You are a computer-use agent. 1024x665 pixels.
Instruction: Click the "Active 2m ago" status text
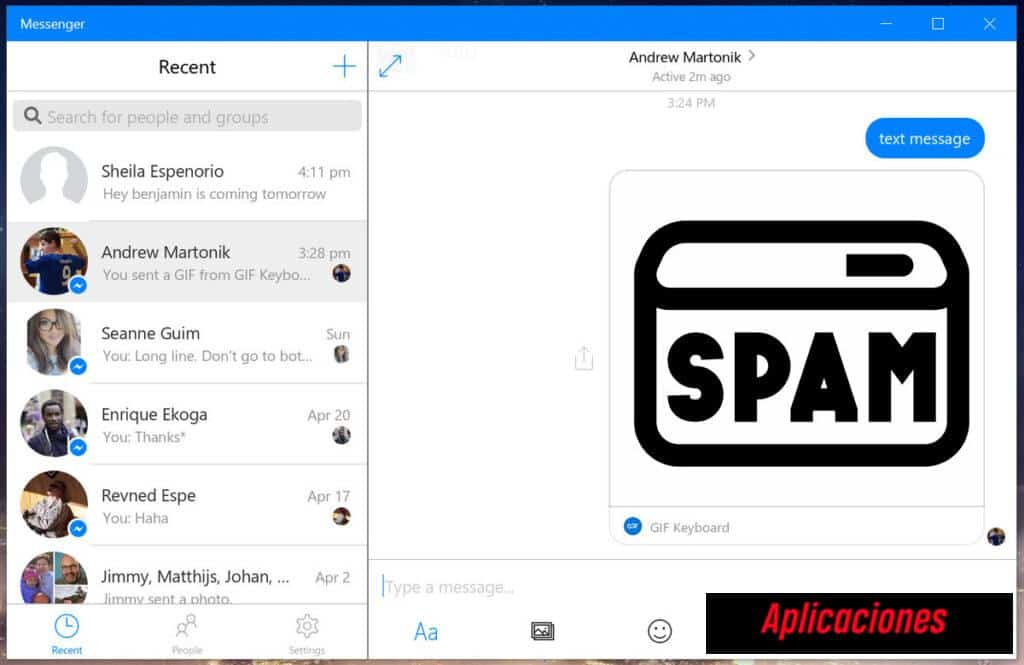pyautogui.click(x=691, y=76)
